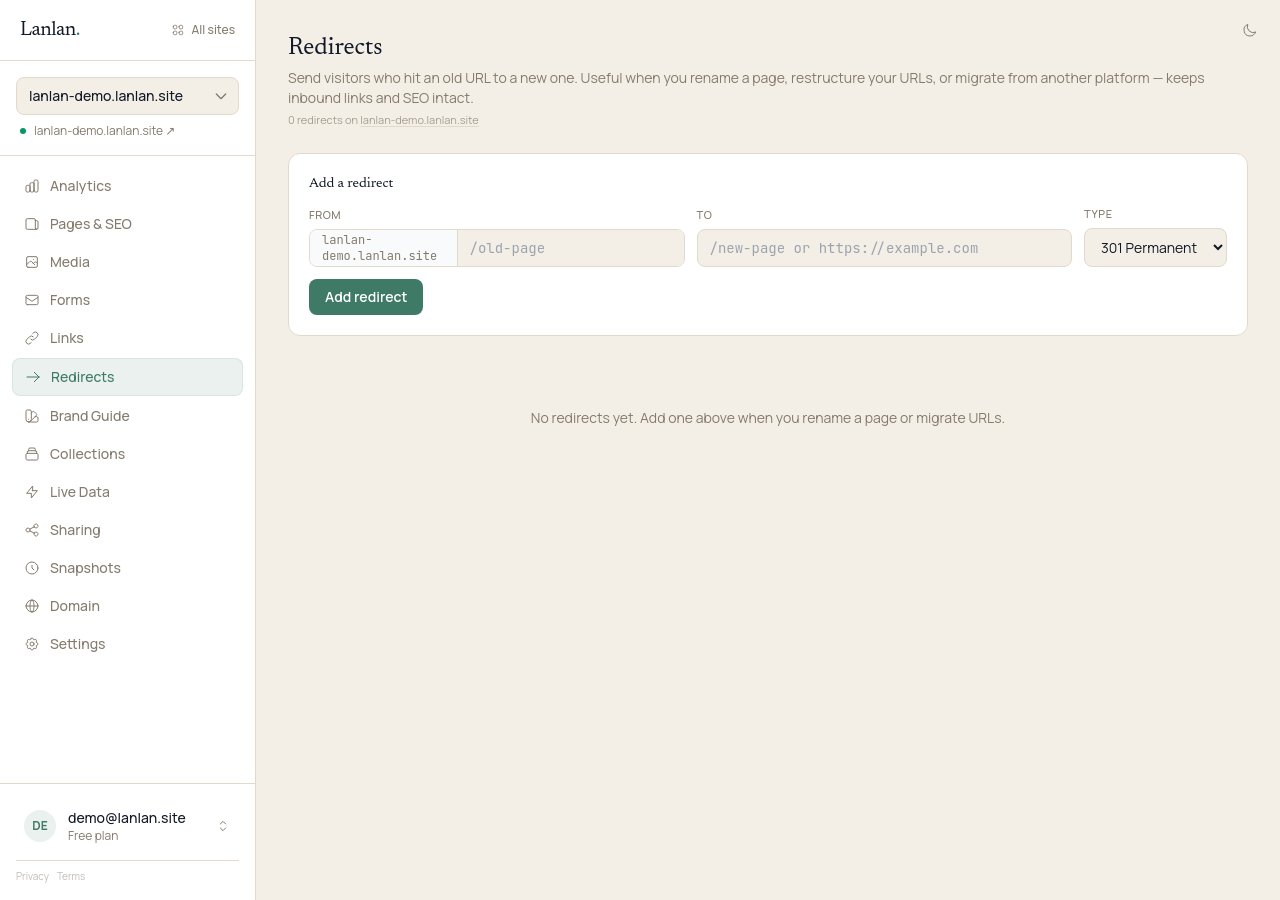Click the Brand Guide icon
Viewport: 1280px width, 900px height.
(32, 416)
